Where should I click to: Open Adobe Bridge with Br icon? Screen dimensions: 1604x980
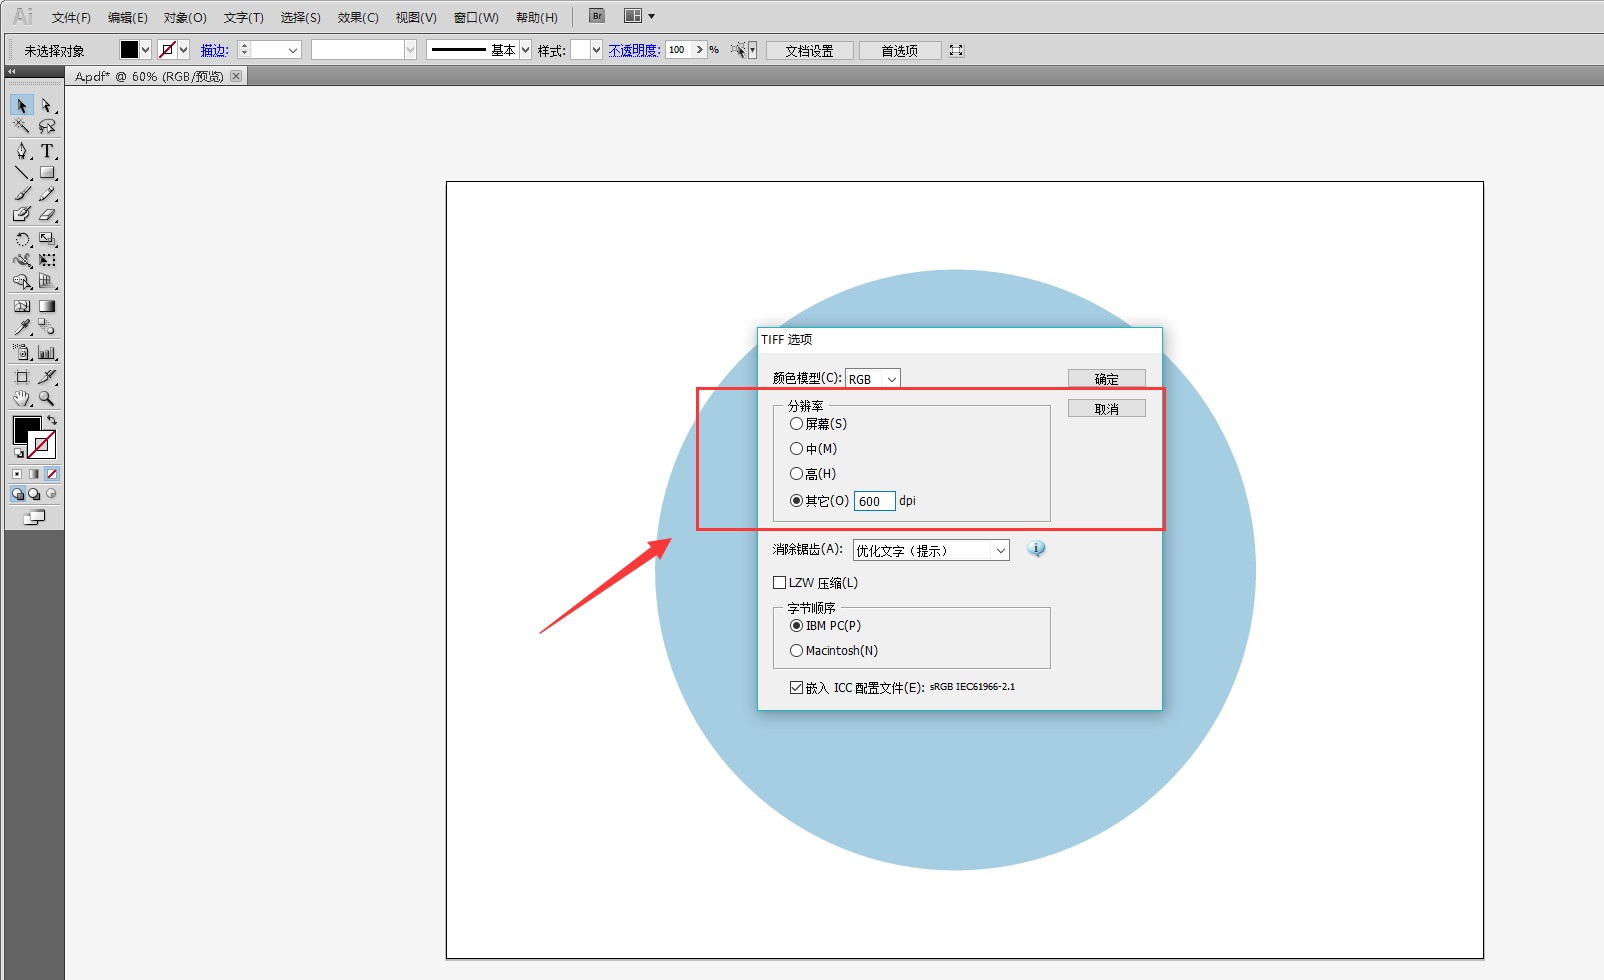597,16
